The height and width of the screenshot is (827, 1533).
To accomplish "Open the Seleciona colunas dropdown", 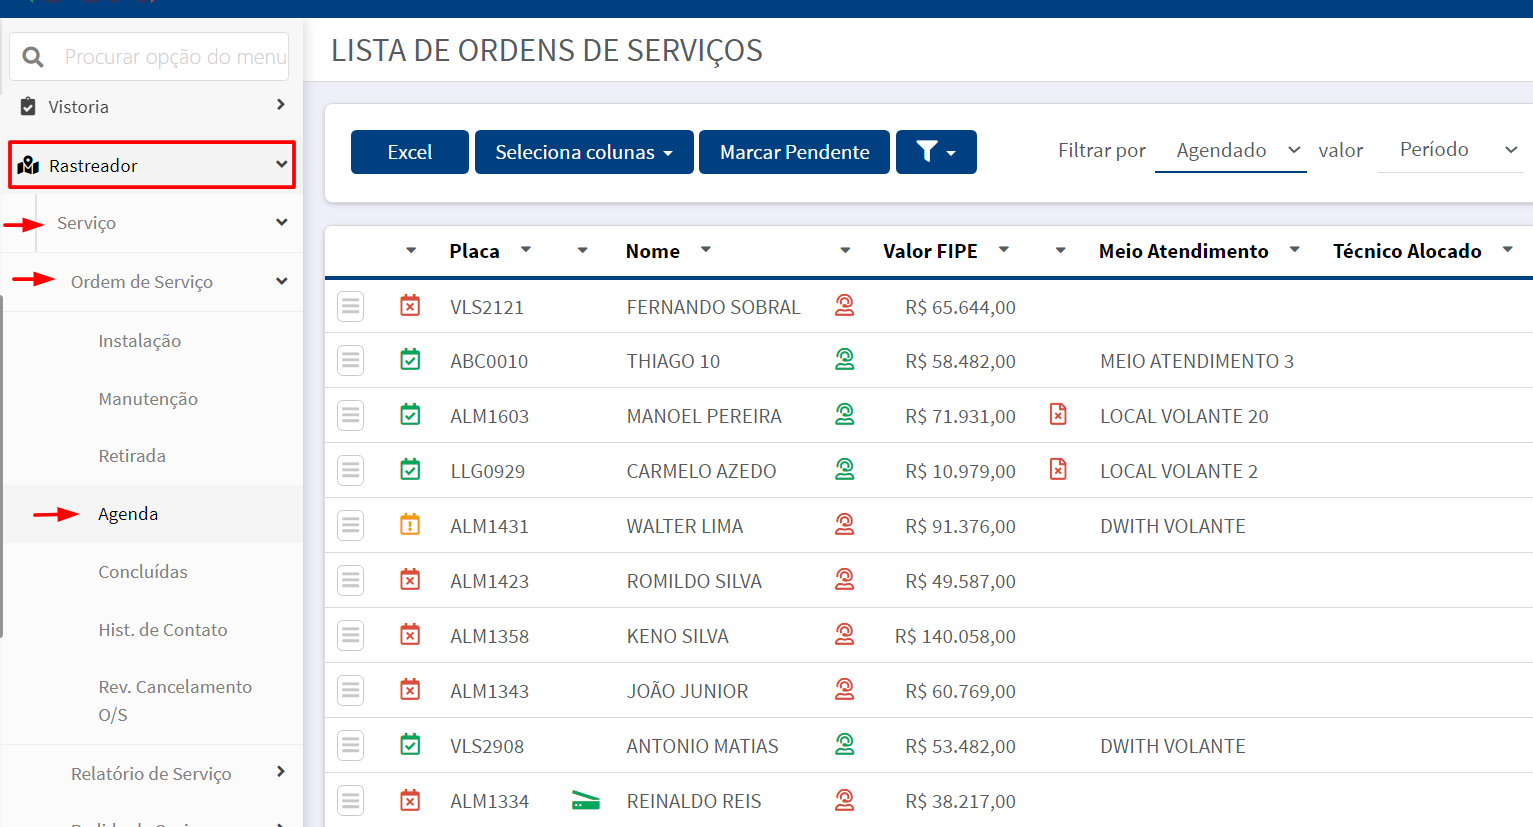I will 584,152.
